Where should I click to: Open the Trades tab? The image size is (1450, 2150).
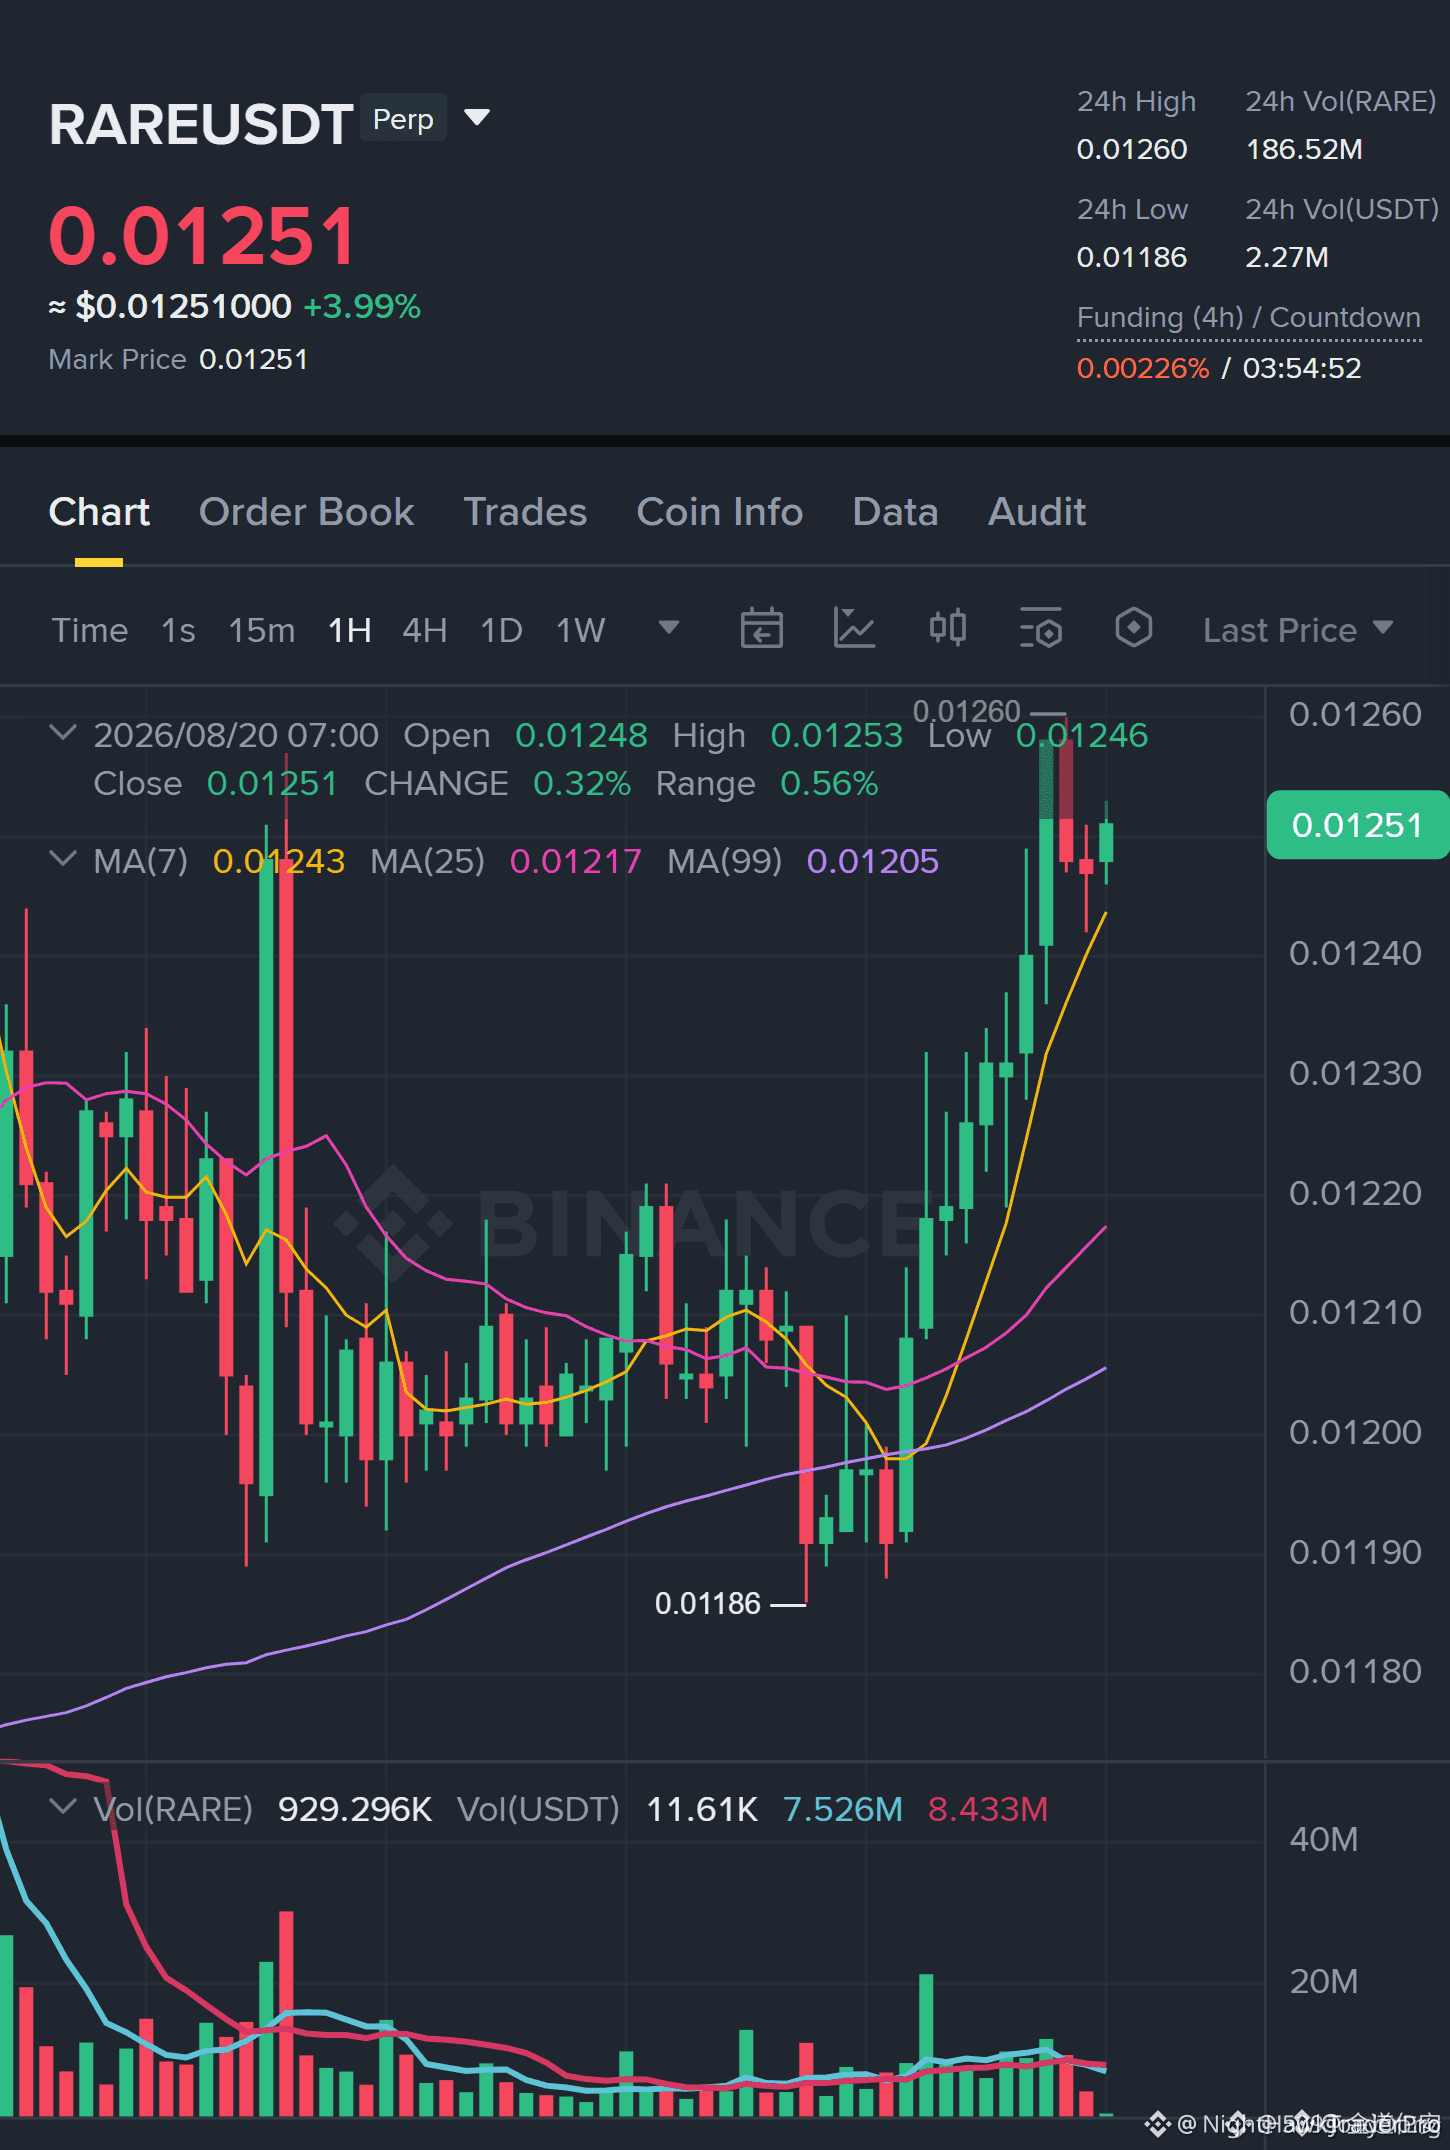pyautogui.click(x=525, y=512)
